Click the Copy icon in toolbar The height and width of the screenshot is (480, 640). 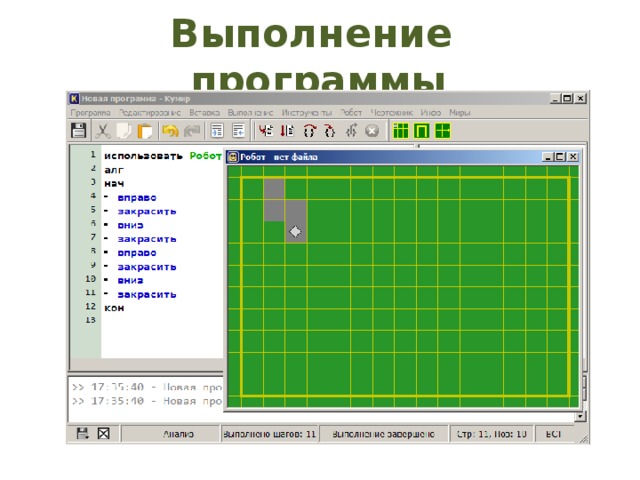pos(123,131)
